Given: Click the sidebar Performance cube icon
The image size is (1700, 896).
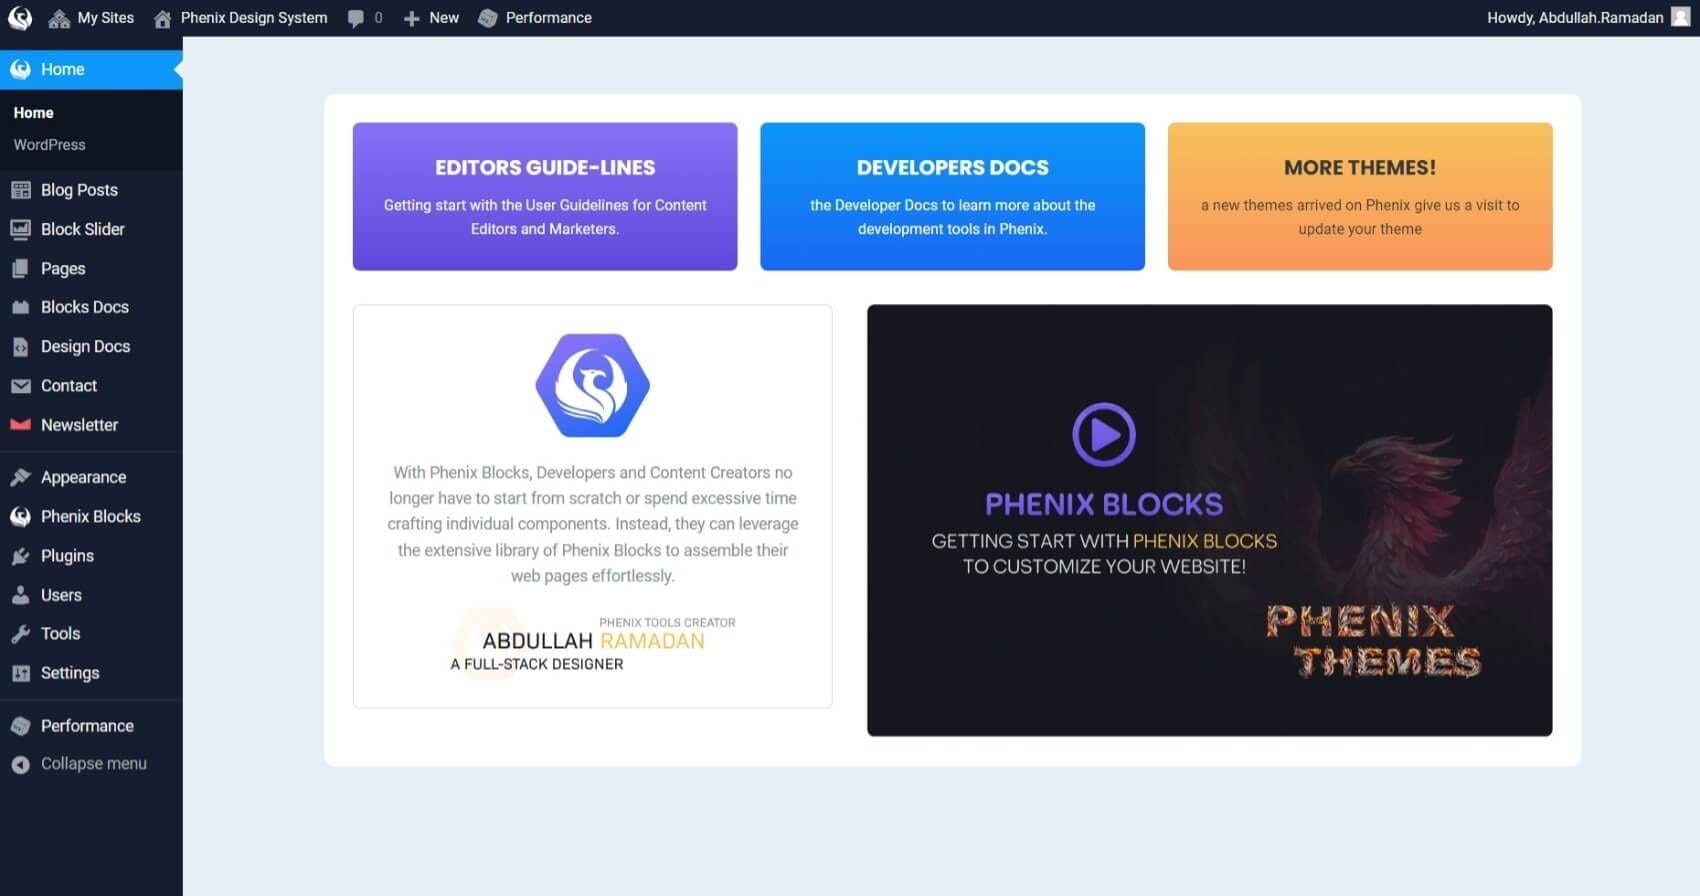Looking at the screenshot, I should (21, 726).
